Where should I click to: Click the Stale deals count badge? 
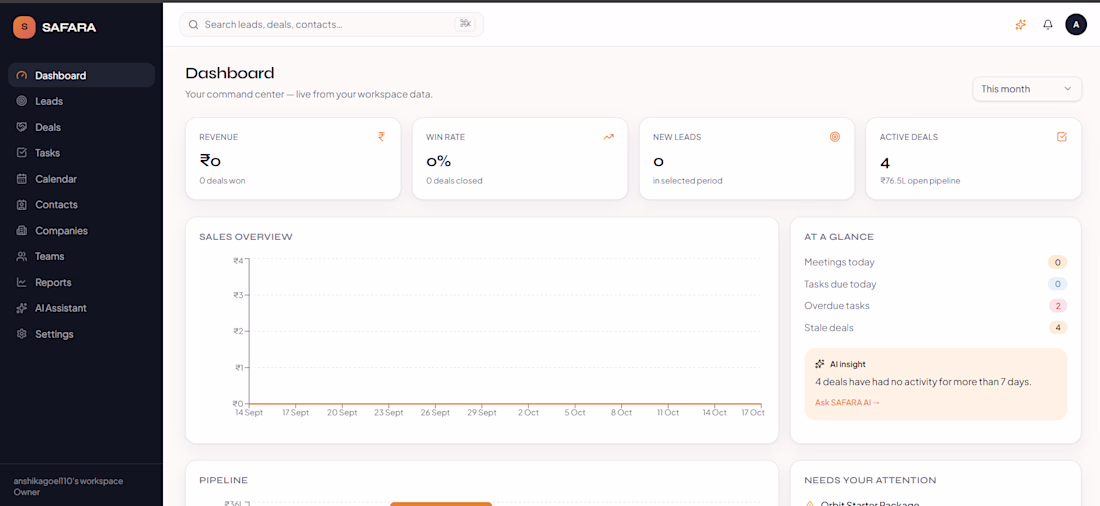pyautogui.click(x=1057, y=328)
